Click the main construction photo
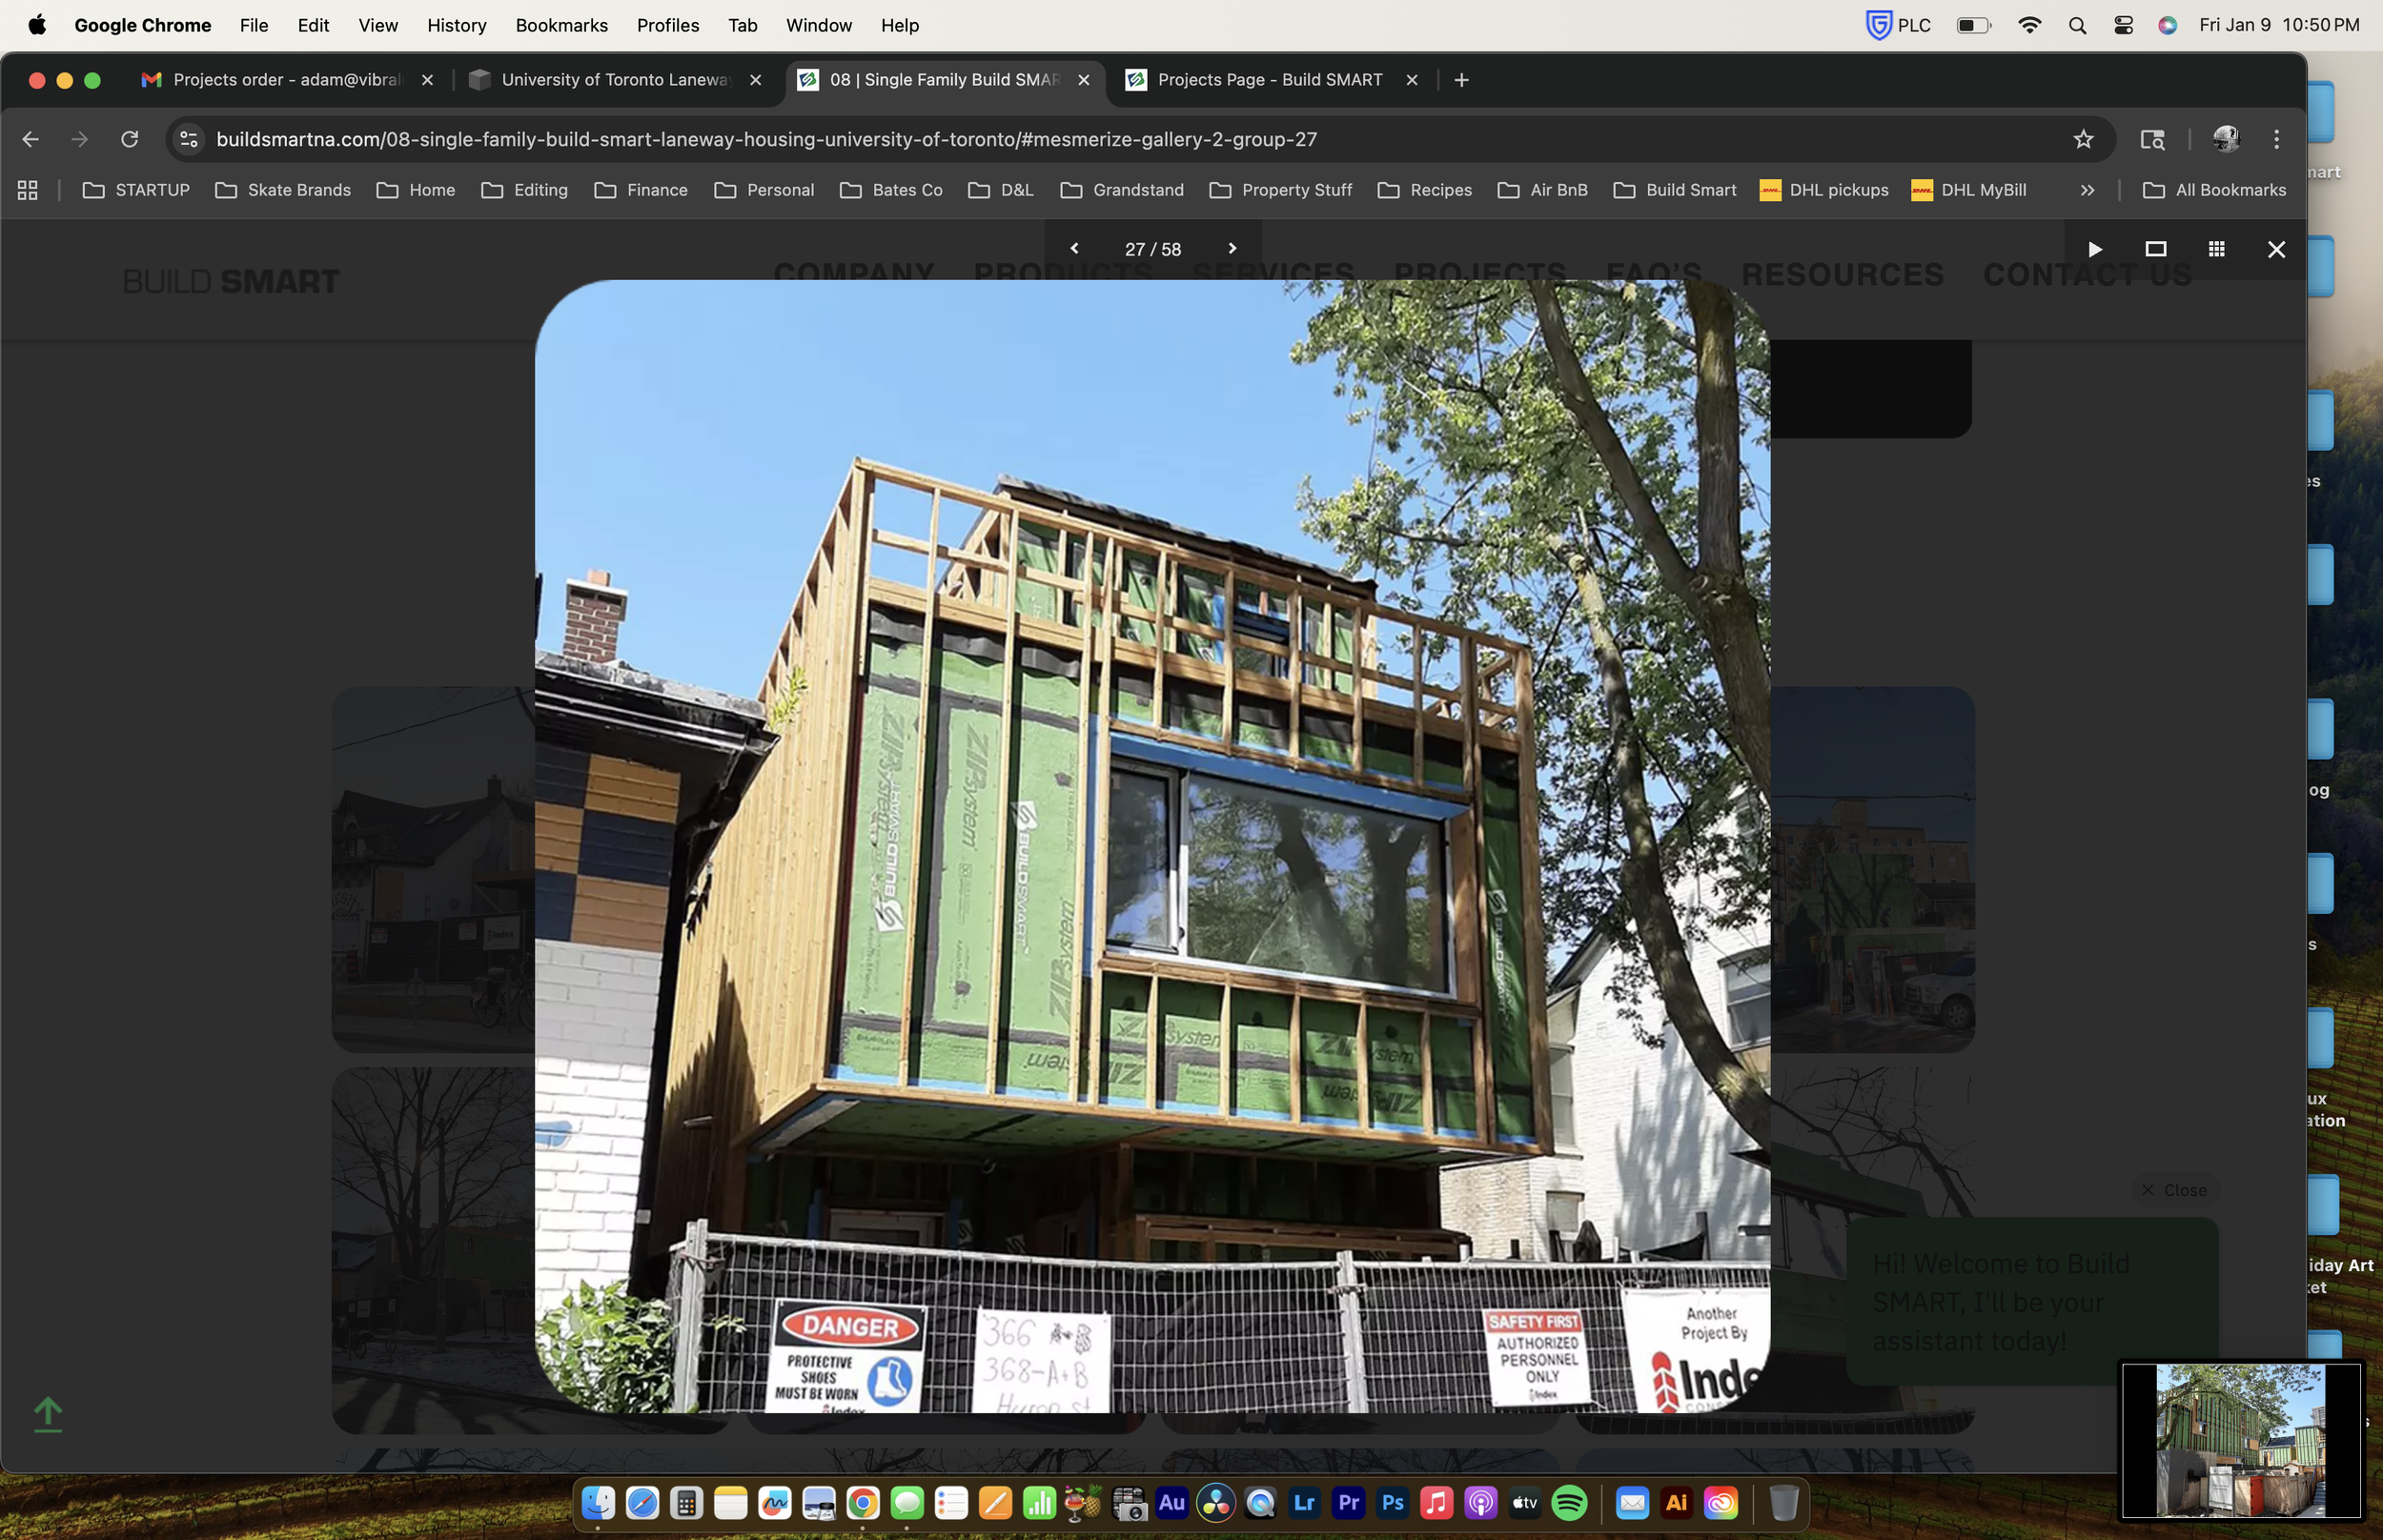 [1152, 846]
